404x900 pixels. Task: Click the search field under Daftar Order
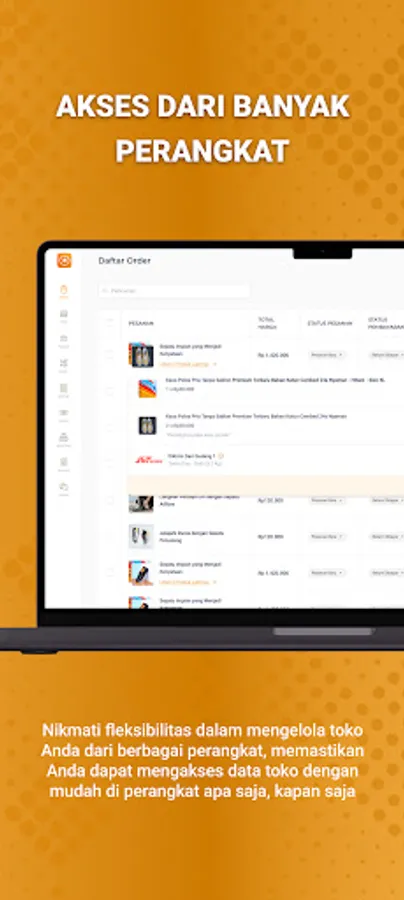[x=174, y=291]
